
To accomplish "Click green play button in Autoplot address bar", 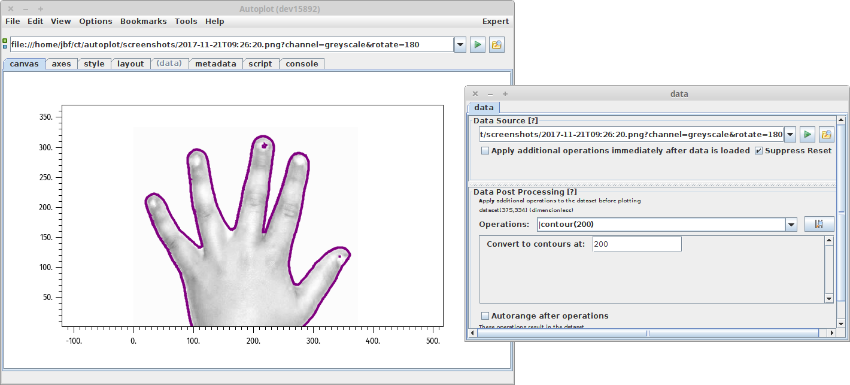I will (x=477, y=44).
